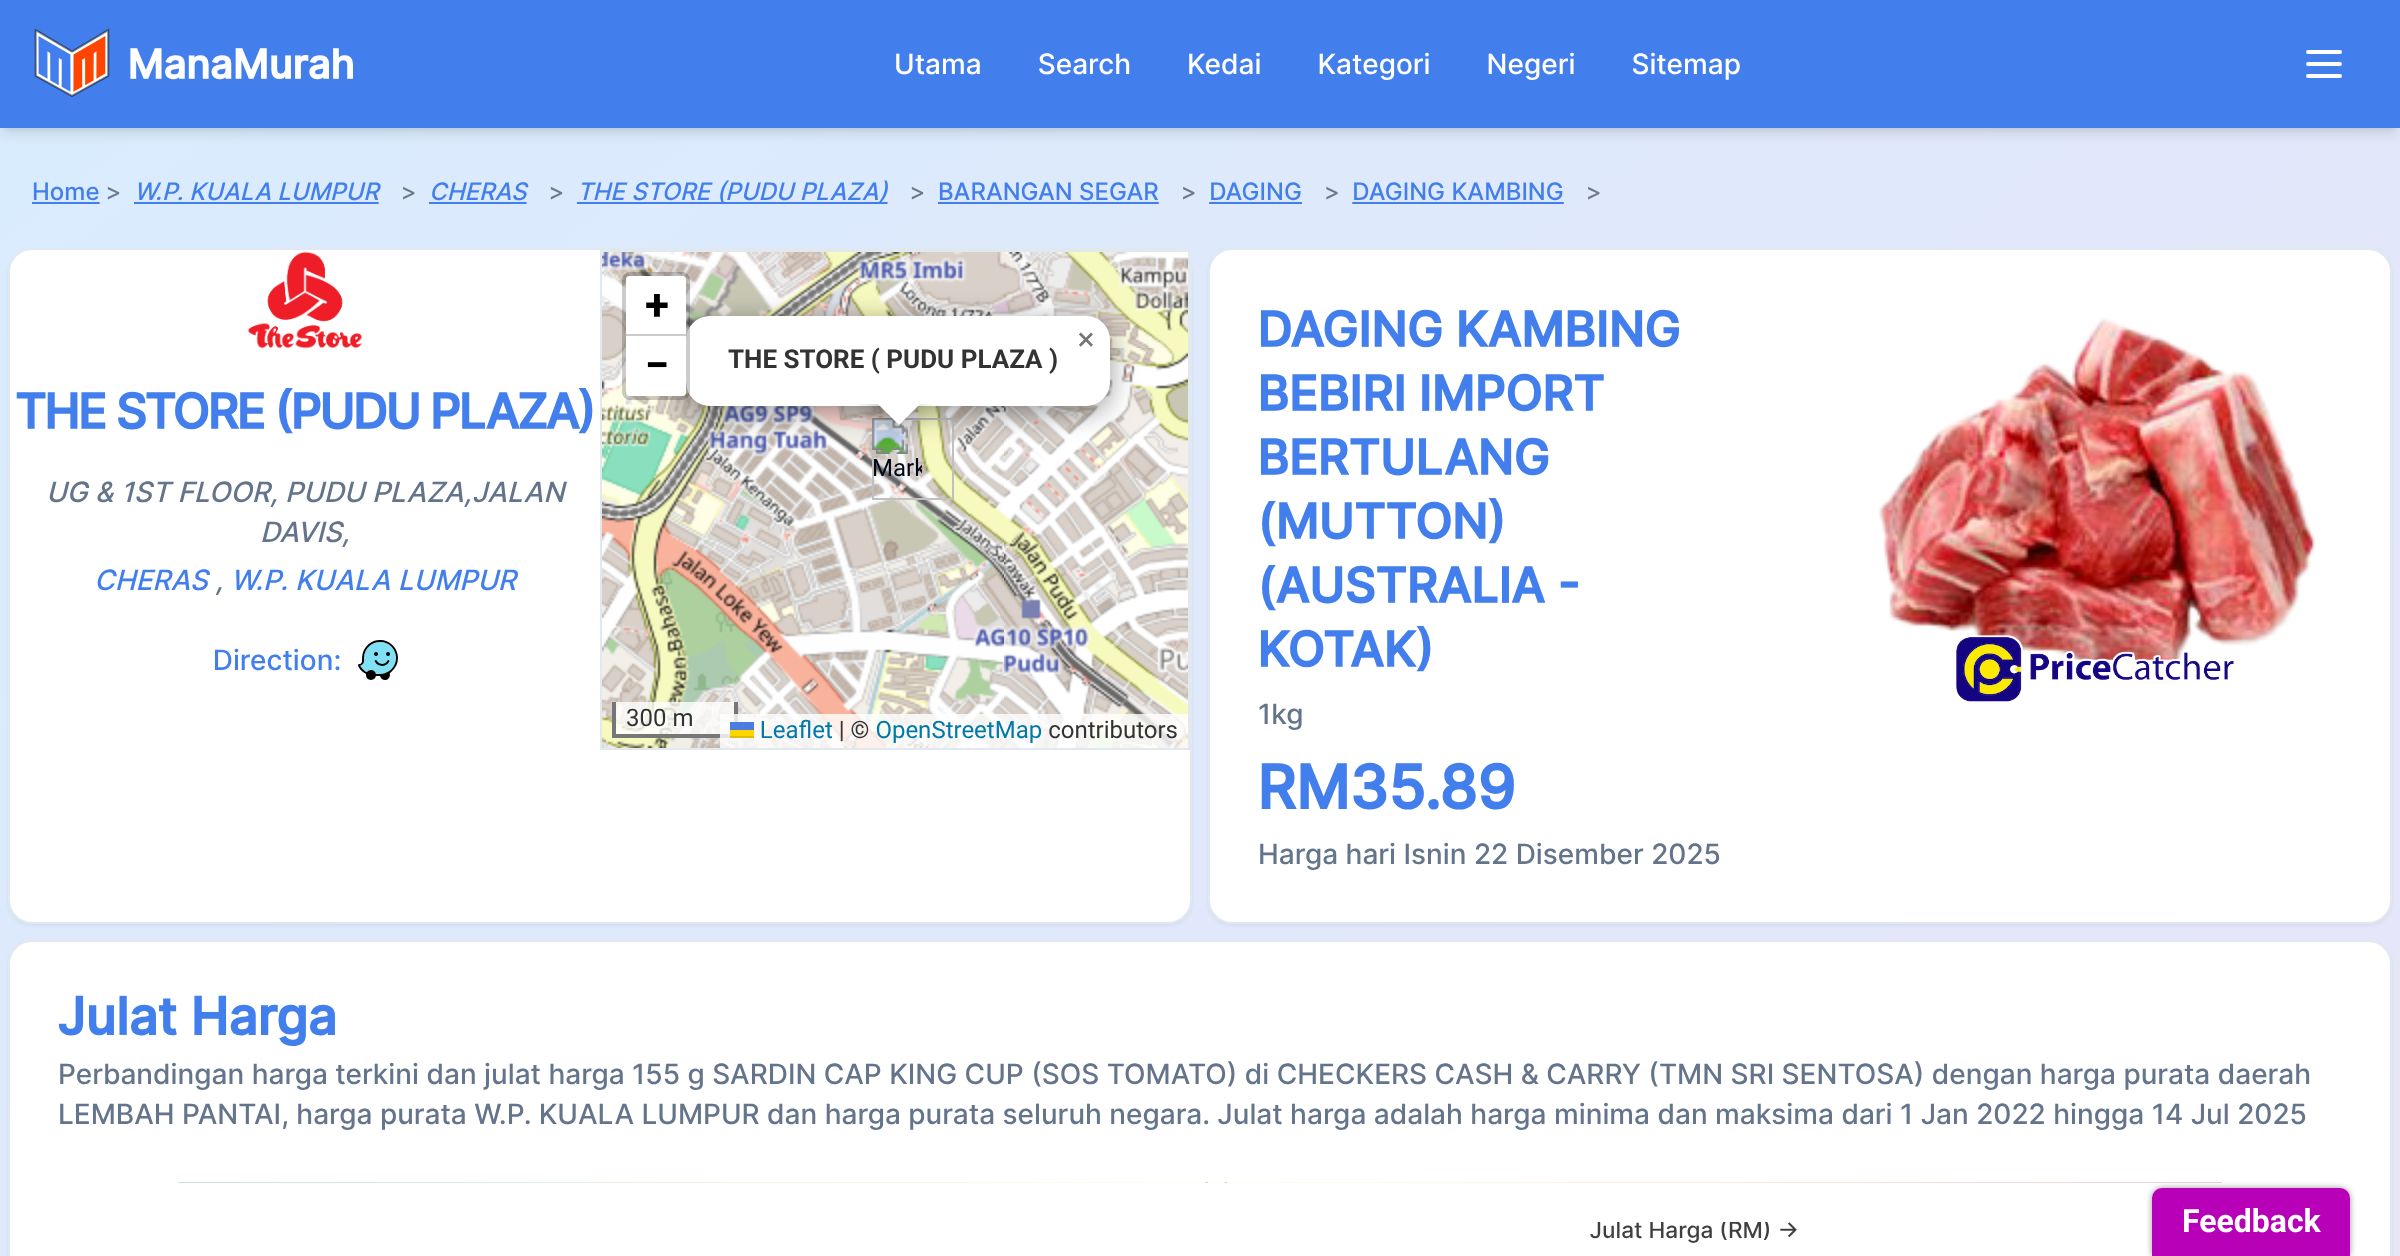The image size is (2400, 1256).
Task: Click the Feedback button
Action: pyautogui.click(x=2250, y=1220)
